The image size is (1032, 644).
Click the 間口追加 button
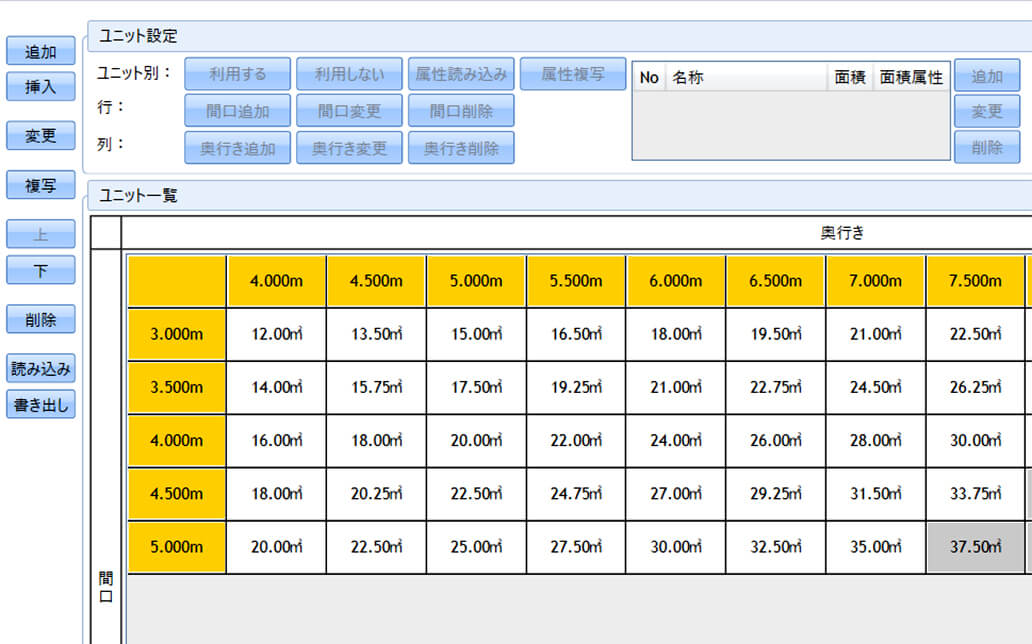click(238, 110)
